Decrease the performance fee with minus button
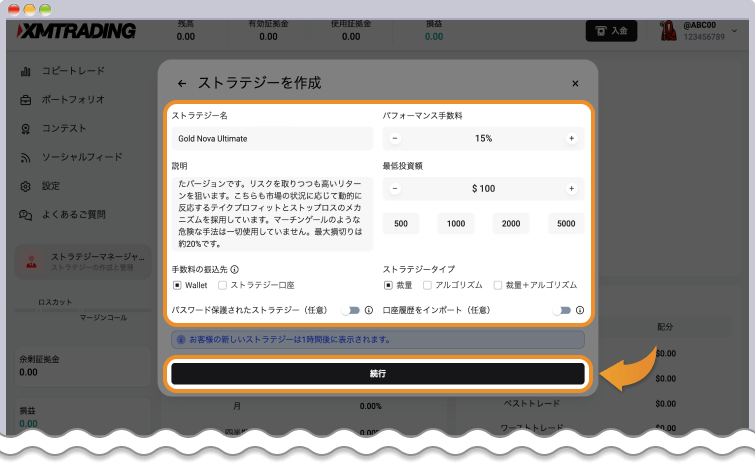 pyautogui.click(x=395, y=139)
